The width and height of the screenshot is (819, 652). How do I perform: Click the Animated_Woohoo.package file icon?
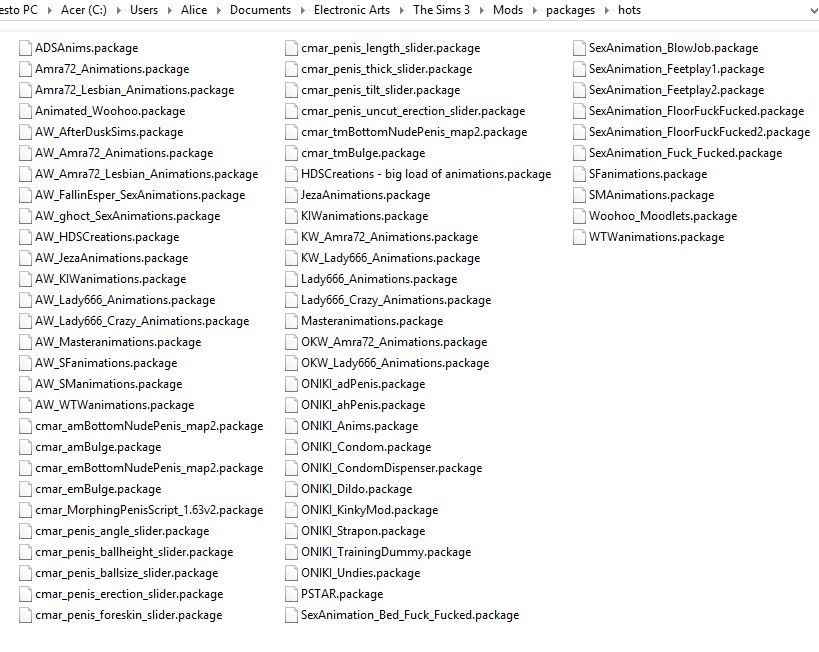pyautogui.click(x=25, y=111)
